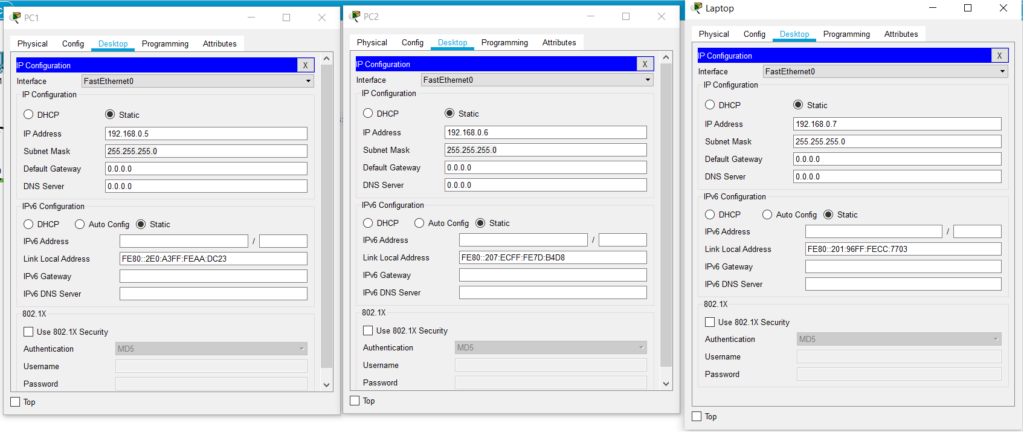Select DHCP radio button in PC1 IP Configuration
This screenshot has height=432, width=1024.
point(29,115)
